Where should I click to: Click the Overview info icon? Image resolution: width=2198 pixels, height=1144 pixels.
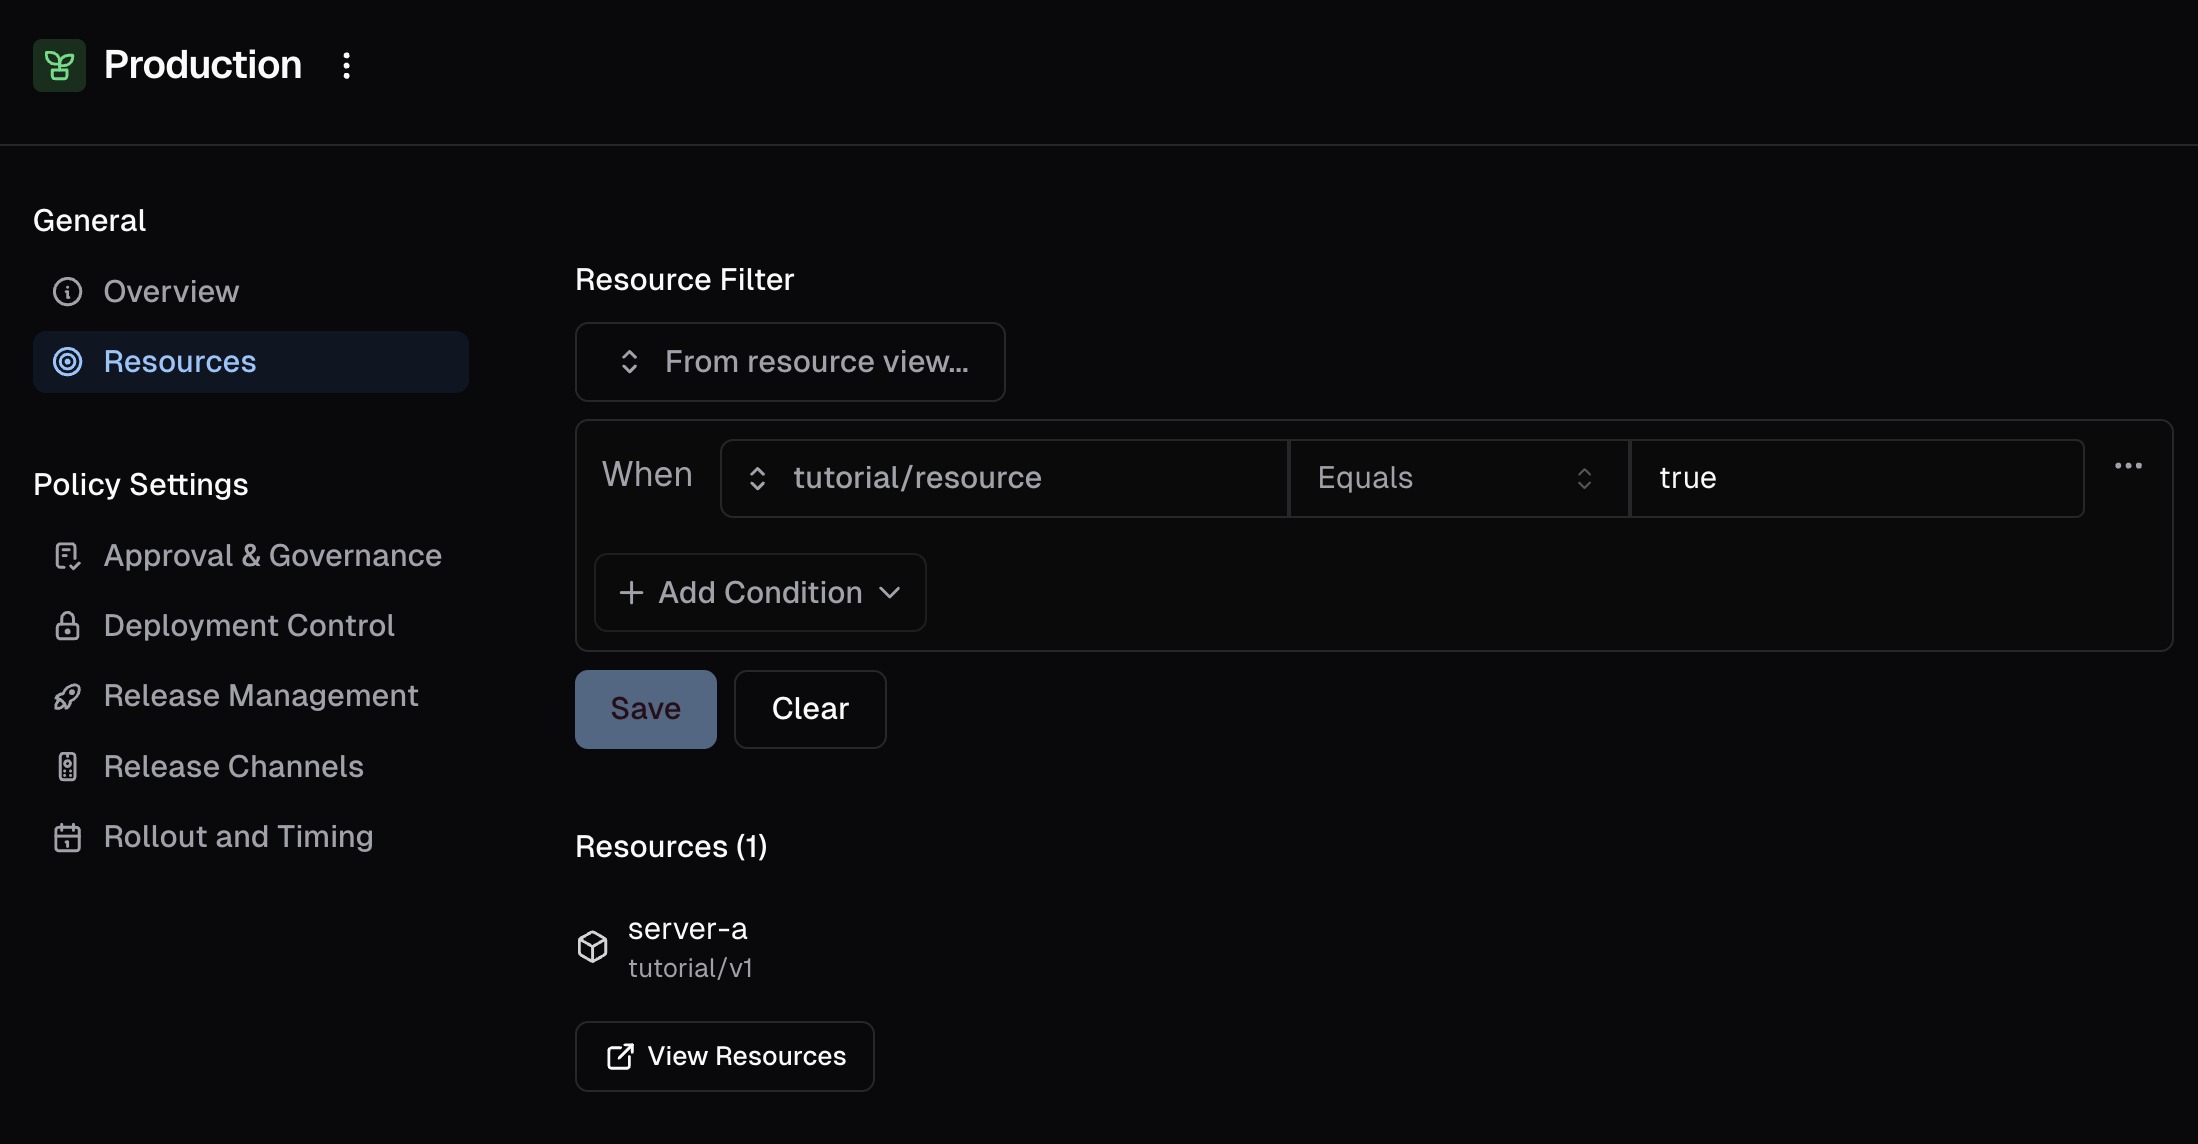pos(67,292)
